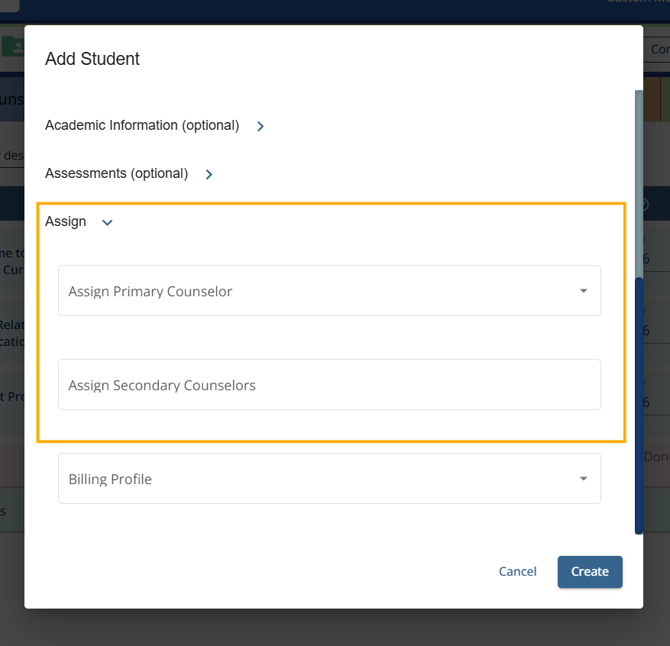Click the chevron beside Academic Information
The image size is (670, 646).
260,127
